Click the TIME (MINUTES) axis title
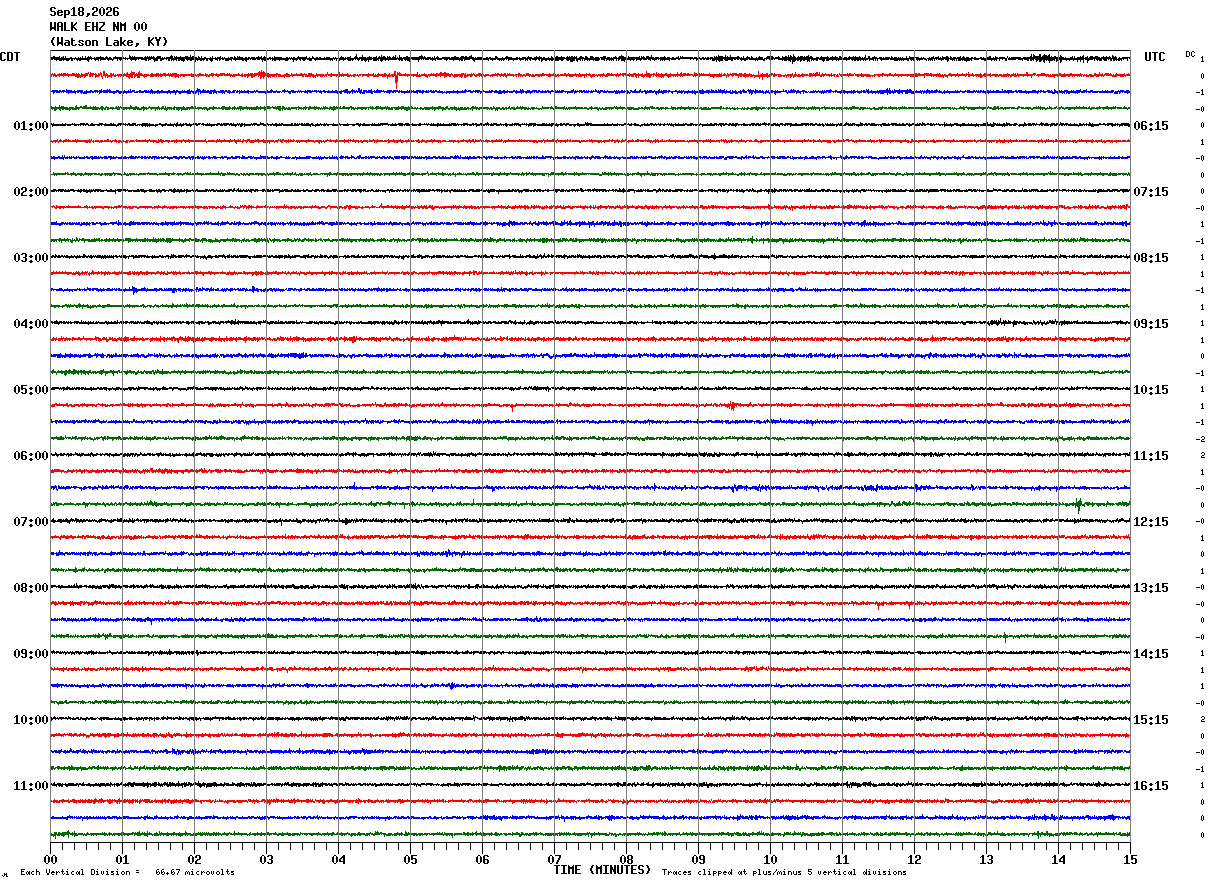 (x=602, y=870)
